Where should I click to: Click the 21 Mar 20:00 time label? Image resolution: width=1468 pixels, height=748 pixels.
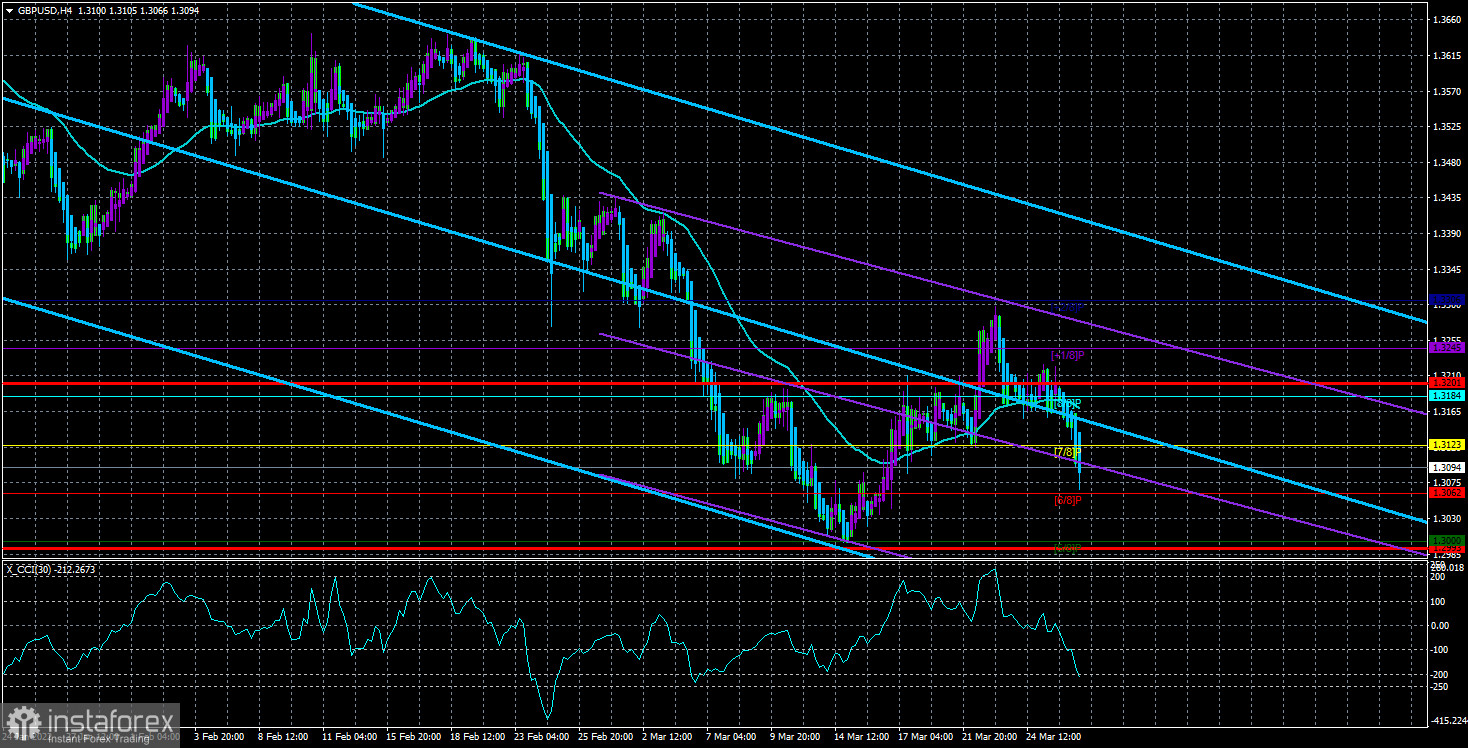[990, 737]
